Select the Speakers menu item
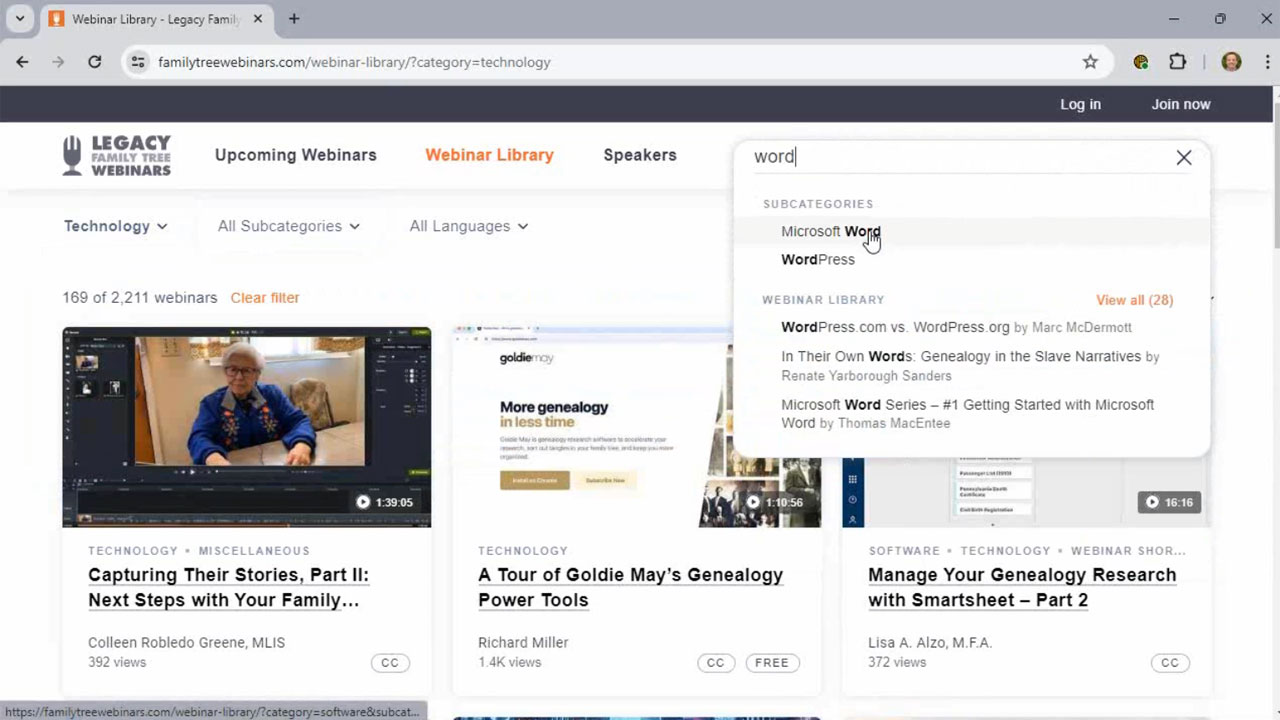The width and height of the screenshot is (1280, 720). (x=640, y=155)
